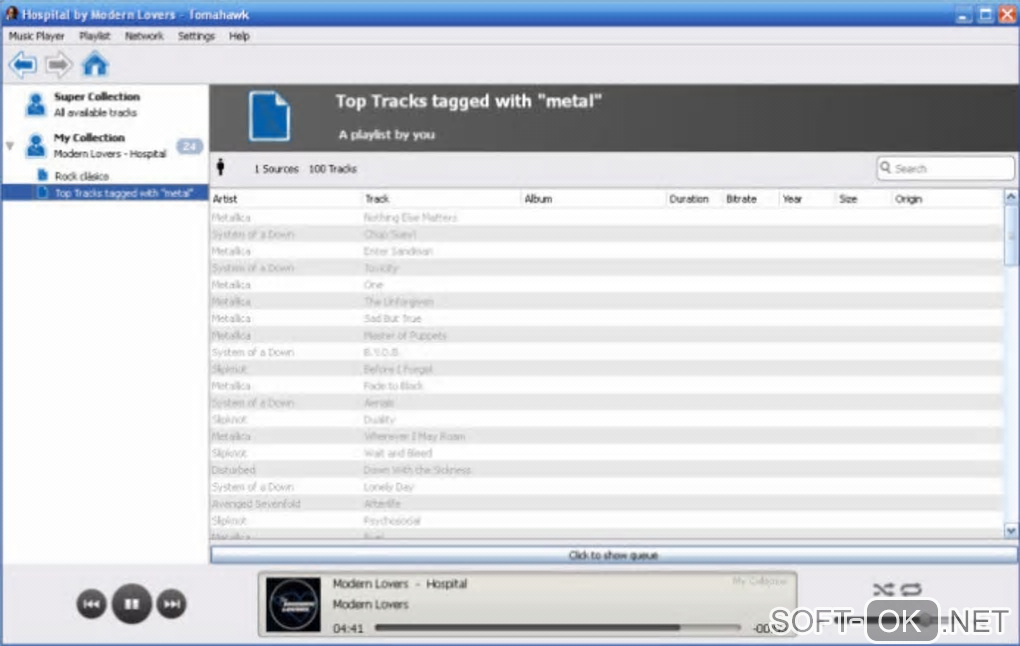
Task: Open the Settings menu
Action: (196, 36)
